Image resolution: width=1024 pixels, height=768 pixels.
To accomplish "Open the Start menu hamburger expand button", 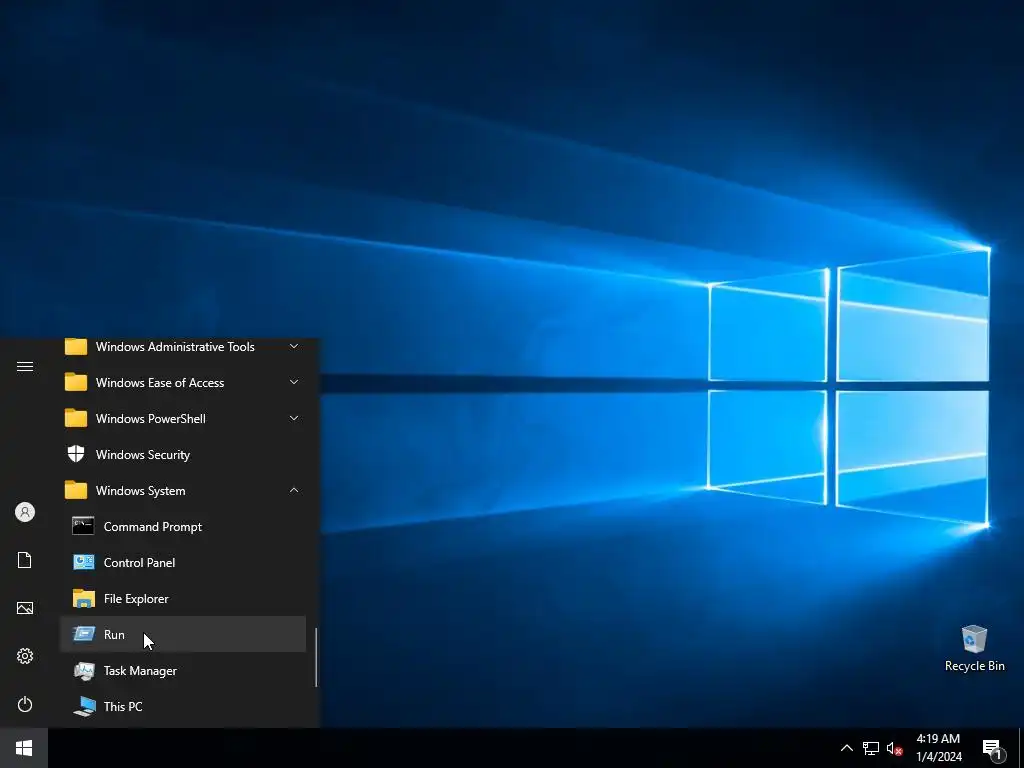I will [x=25, y=366].
